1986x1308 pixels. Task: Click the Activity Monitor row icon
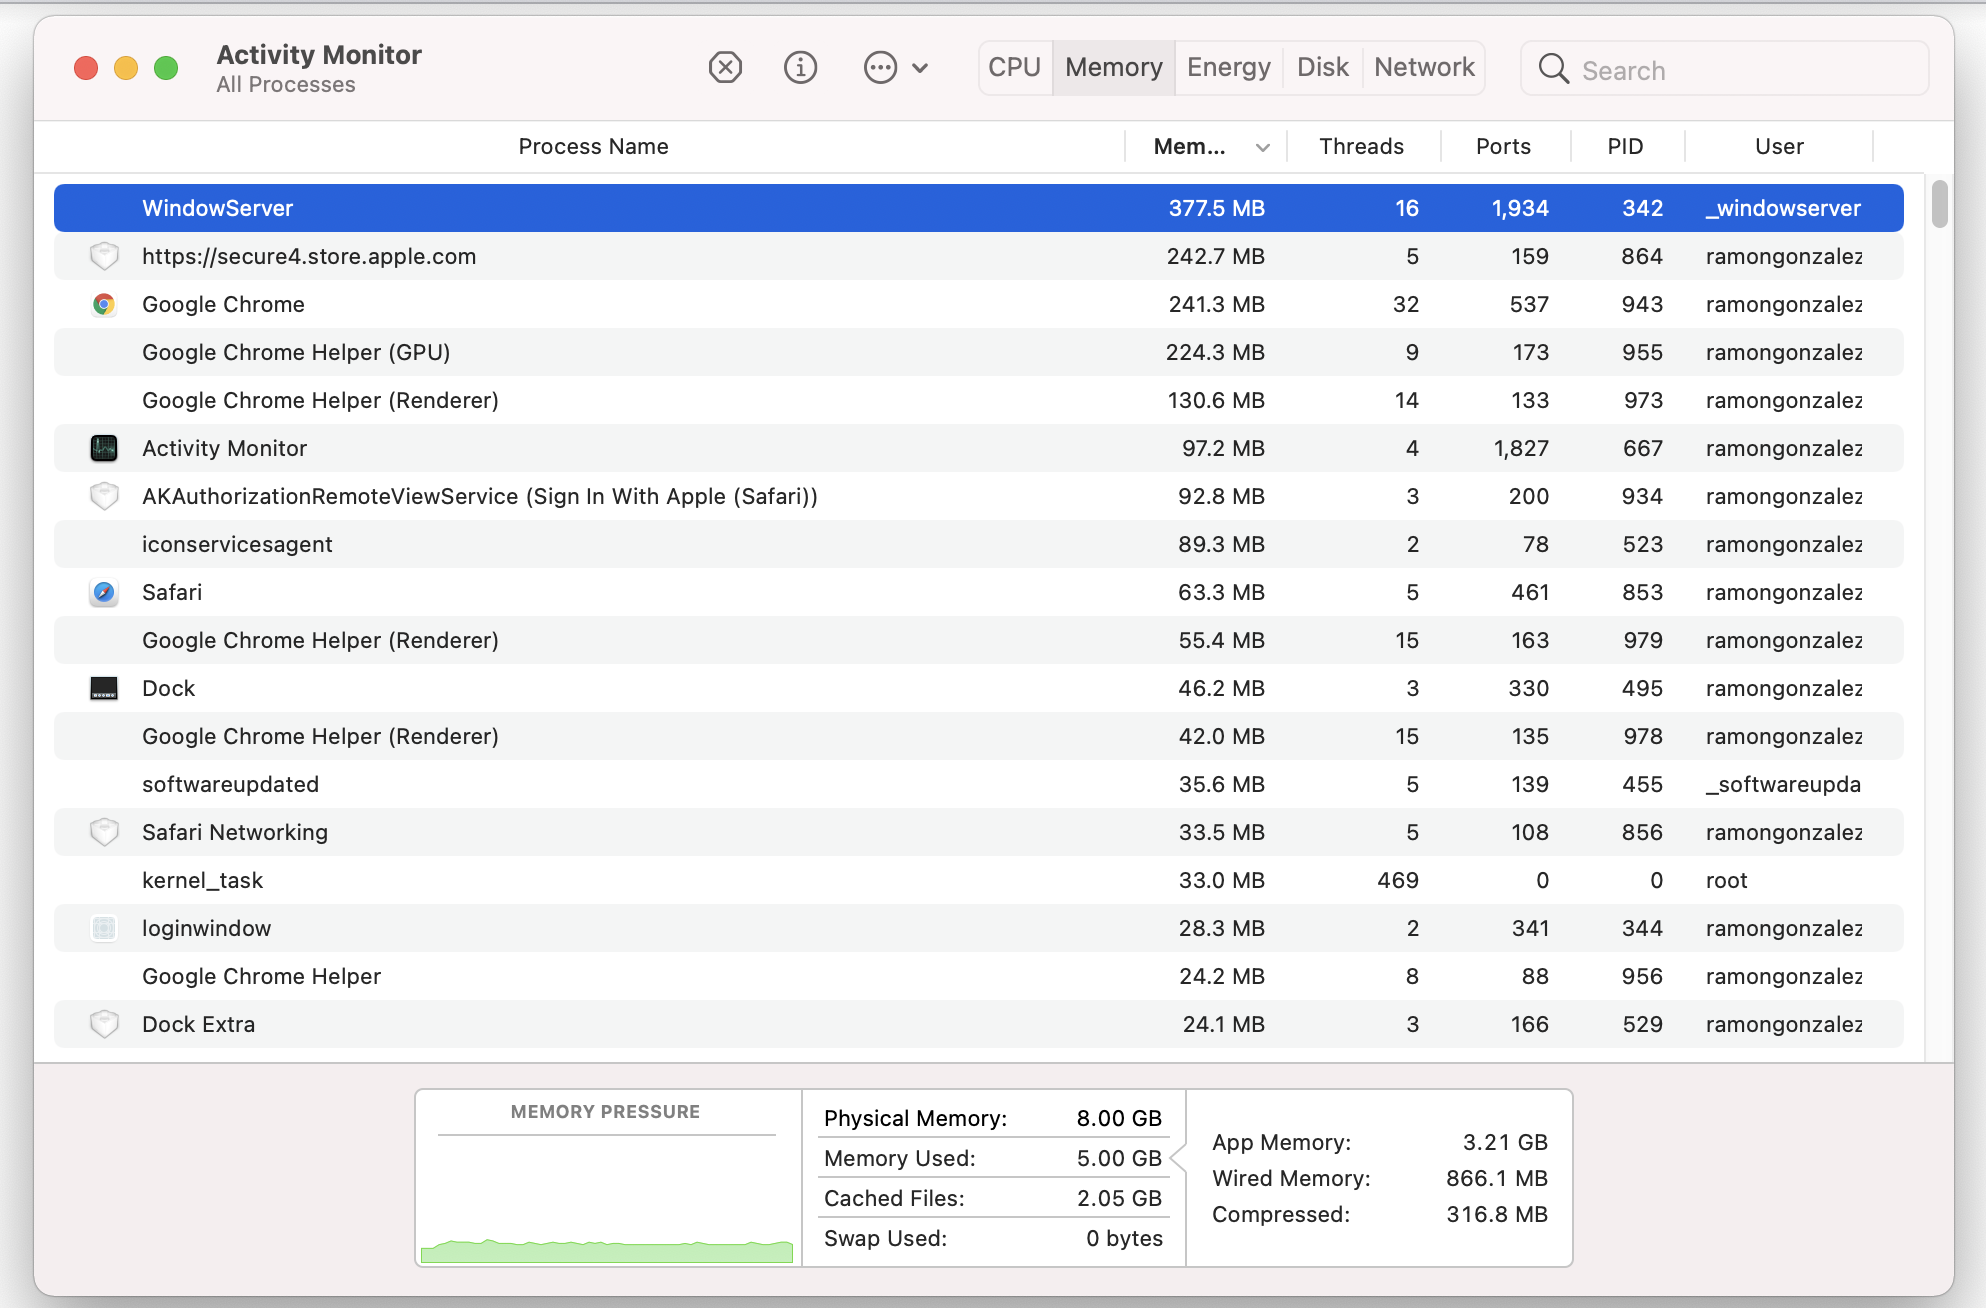click(104, 449)
